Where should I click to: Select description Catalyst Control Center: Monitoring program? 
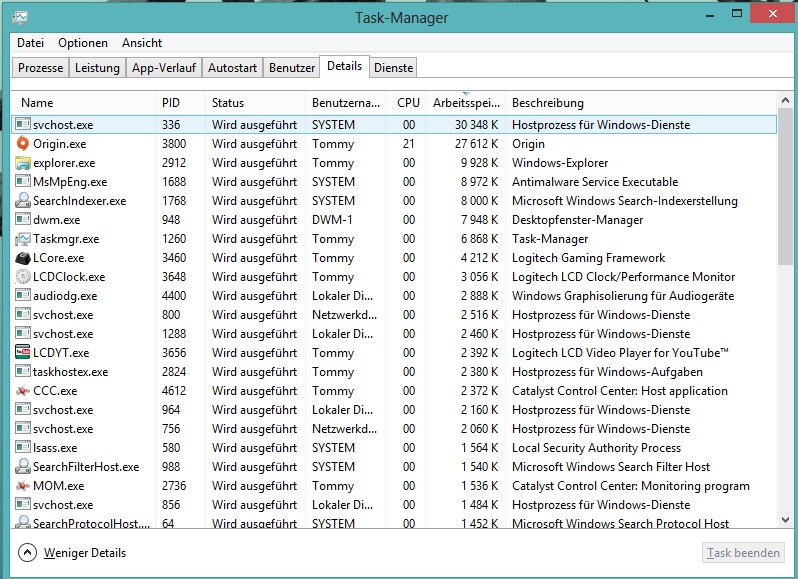[631, 486]
